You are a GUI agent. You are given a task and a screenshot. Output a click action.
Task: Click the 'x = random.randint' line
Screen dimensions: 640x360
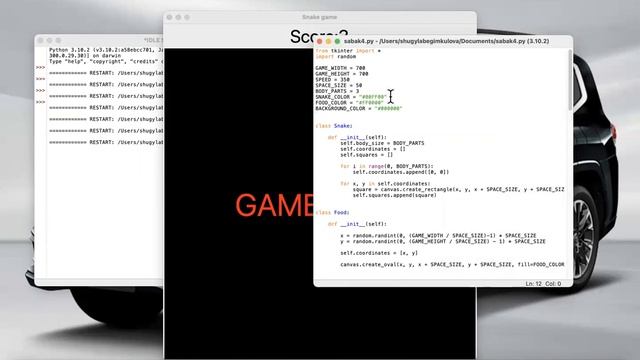[438, 236]
